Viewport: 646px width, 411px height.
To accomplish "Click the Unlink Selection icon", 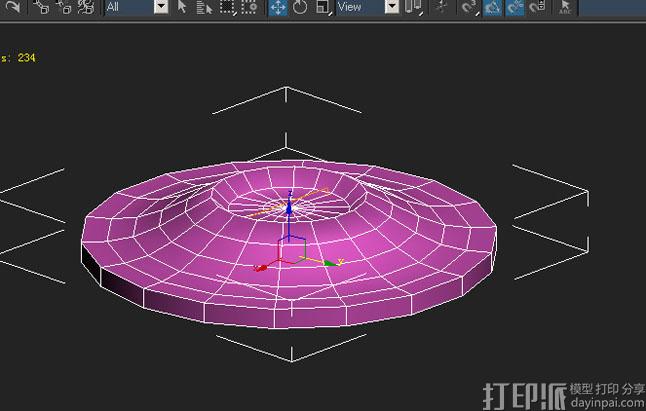I will tap(64, 7).
